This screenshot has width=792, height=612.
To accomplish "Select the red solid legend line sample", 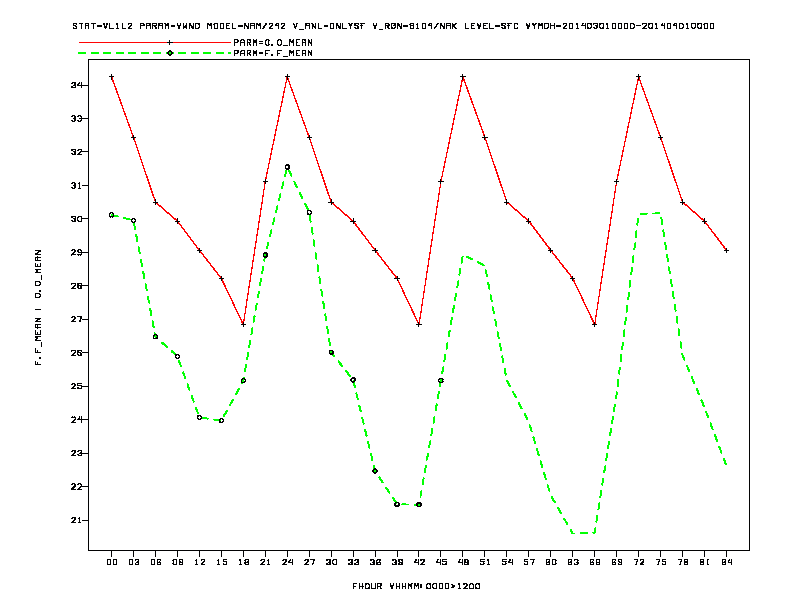I will coord(155,43).
